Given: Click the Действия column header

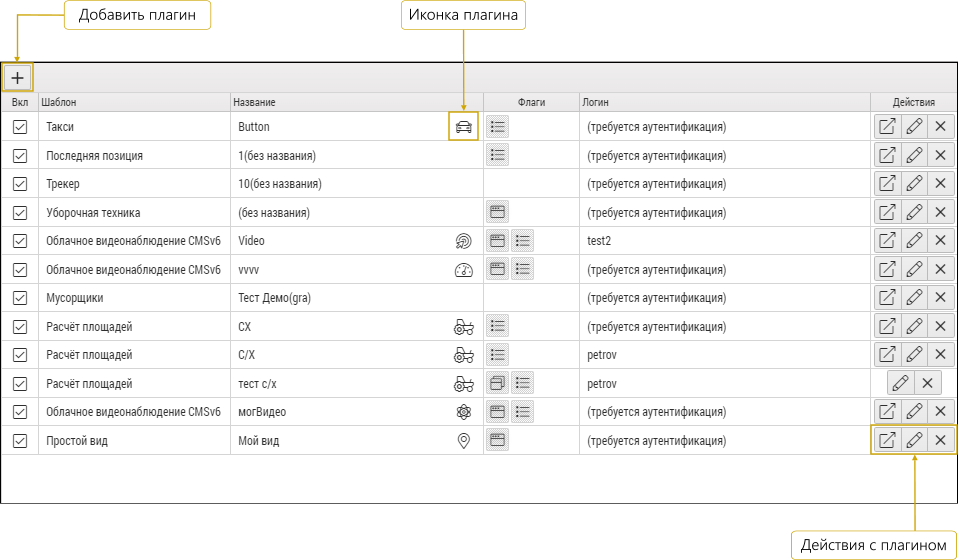Looking at the screenshot, I should click(x=913, y=103).
